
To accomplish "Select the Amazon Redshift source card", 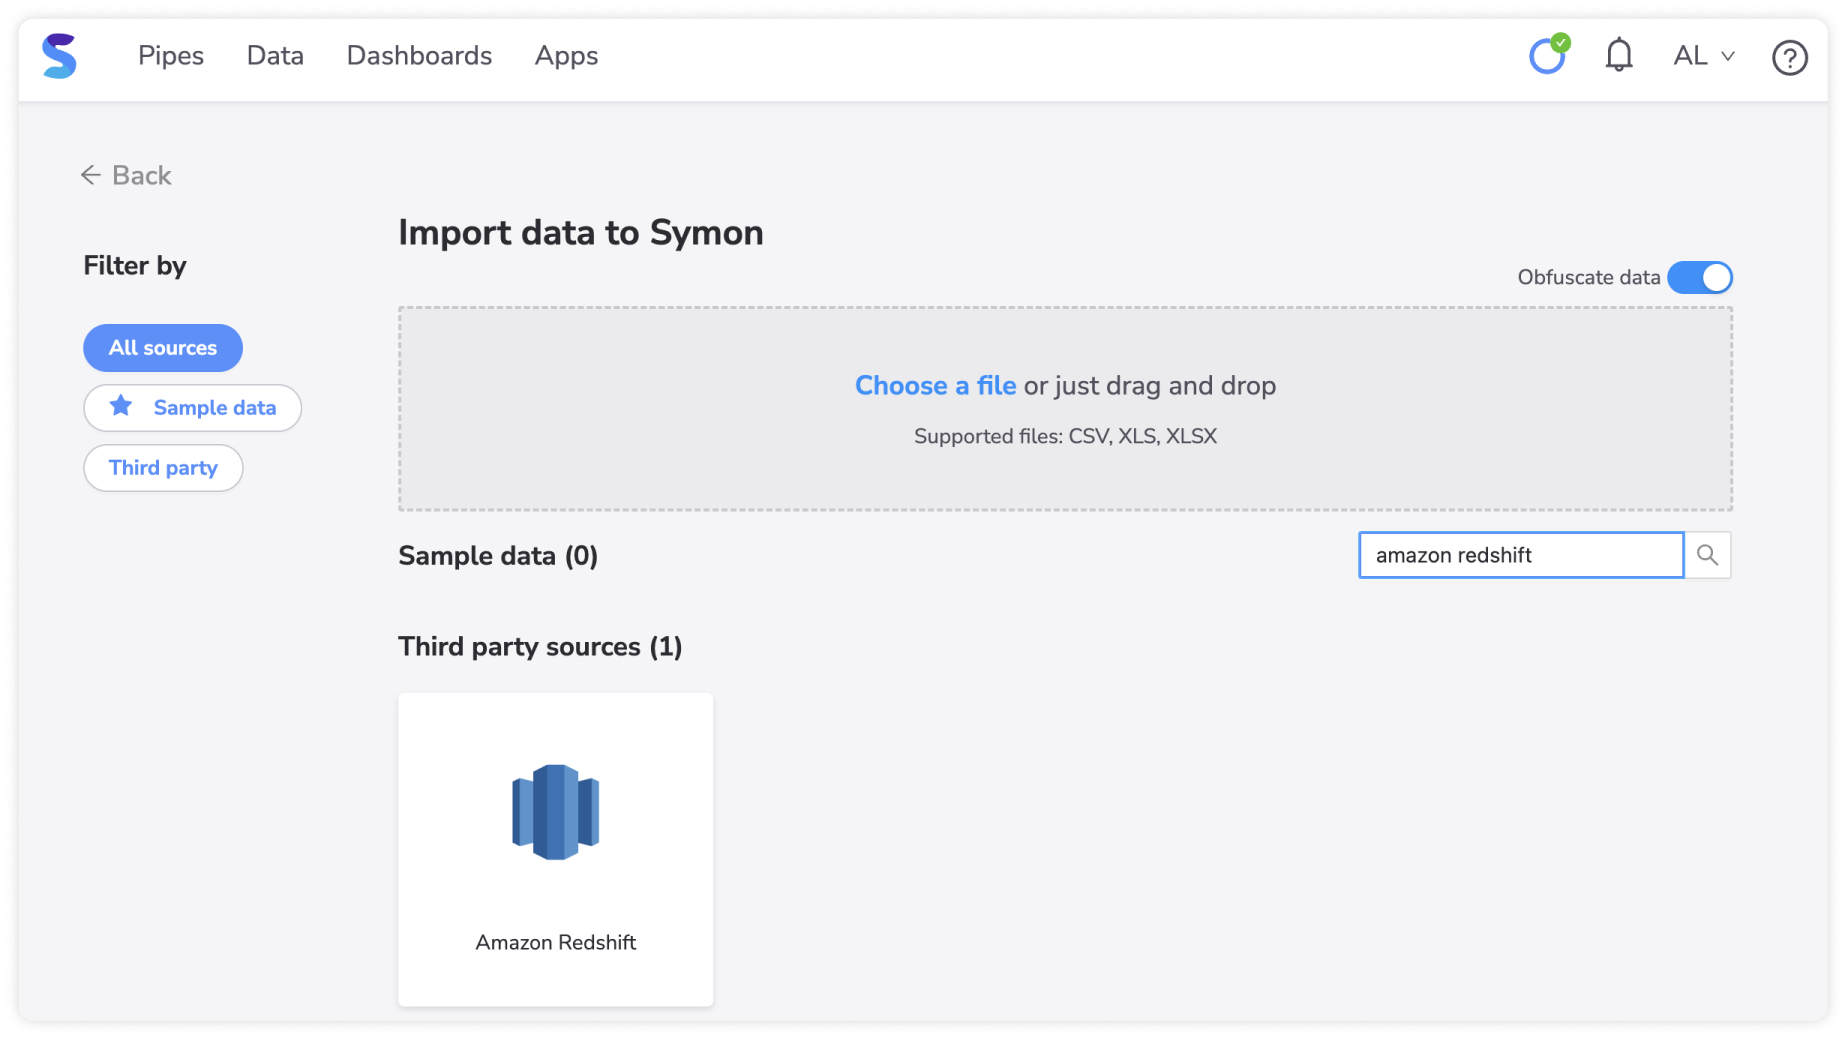I will coord(556,849).
